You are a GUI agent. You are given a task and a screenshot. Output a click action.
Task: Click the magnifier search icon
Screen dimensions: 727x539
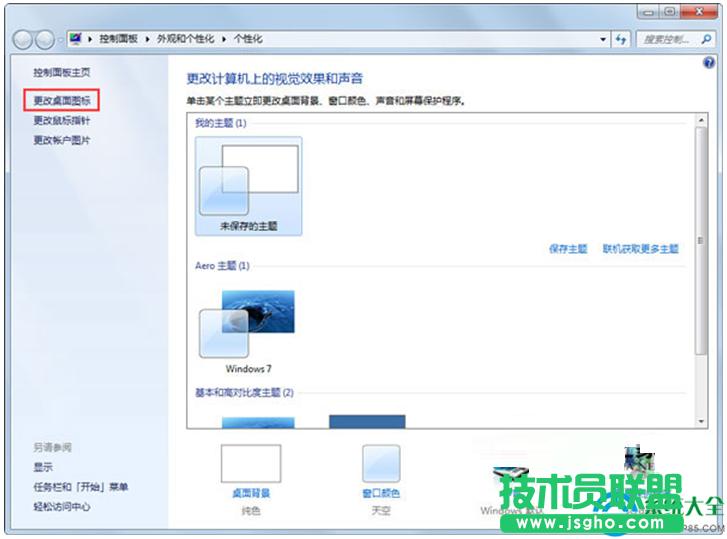click(x=706, y=39)
